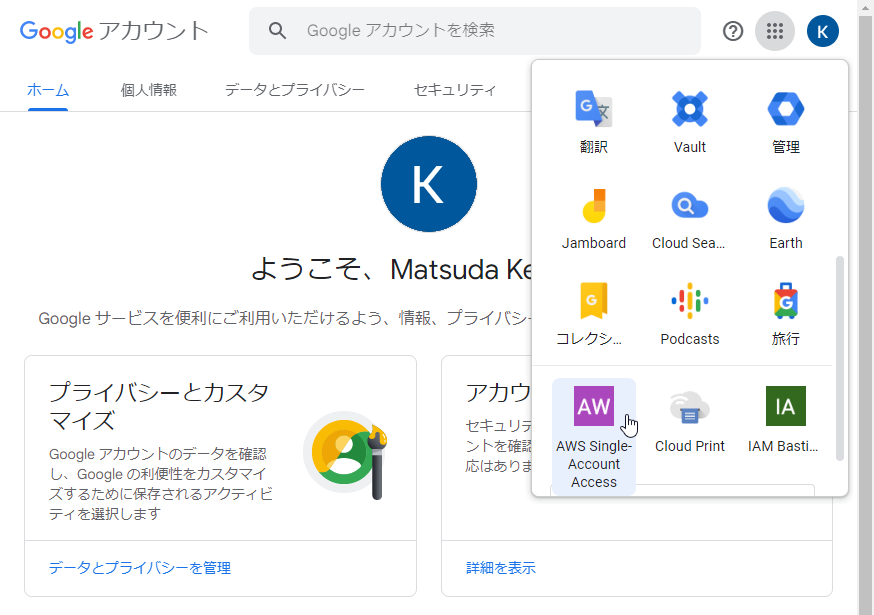This screenshot has width=874, height=615.
Task: Click the 詳細を表示 link
Action: (501, 568)
